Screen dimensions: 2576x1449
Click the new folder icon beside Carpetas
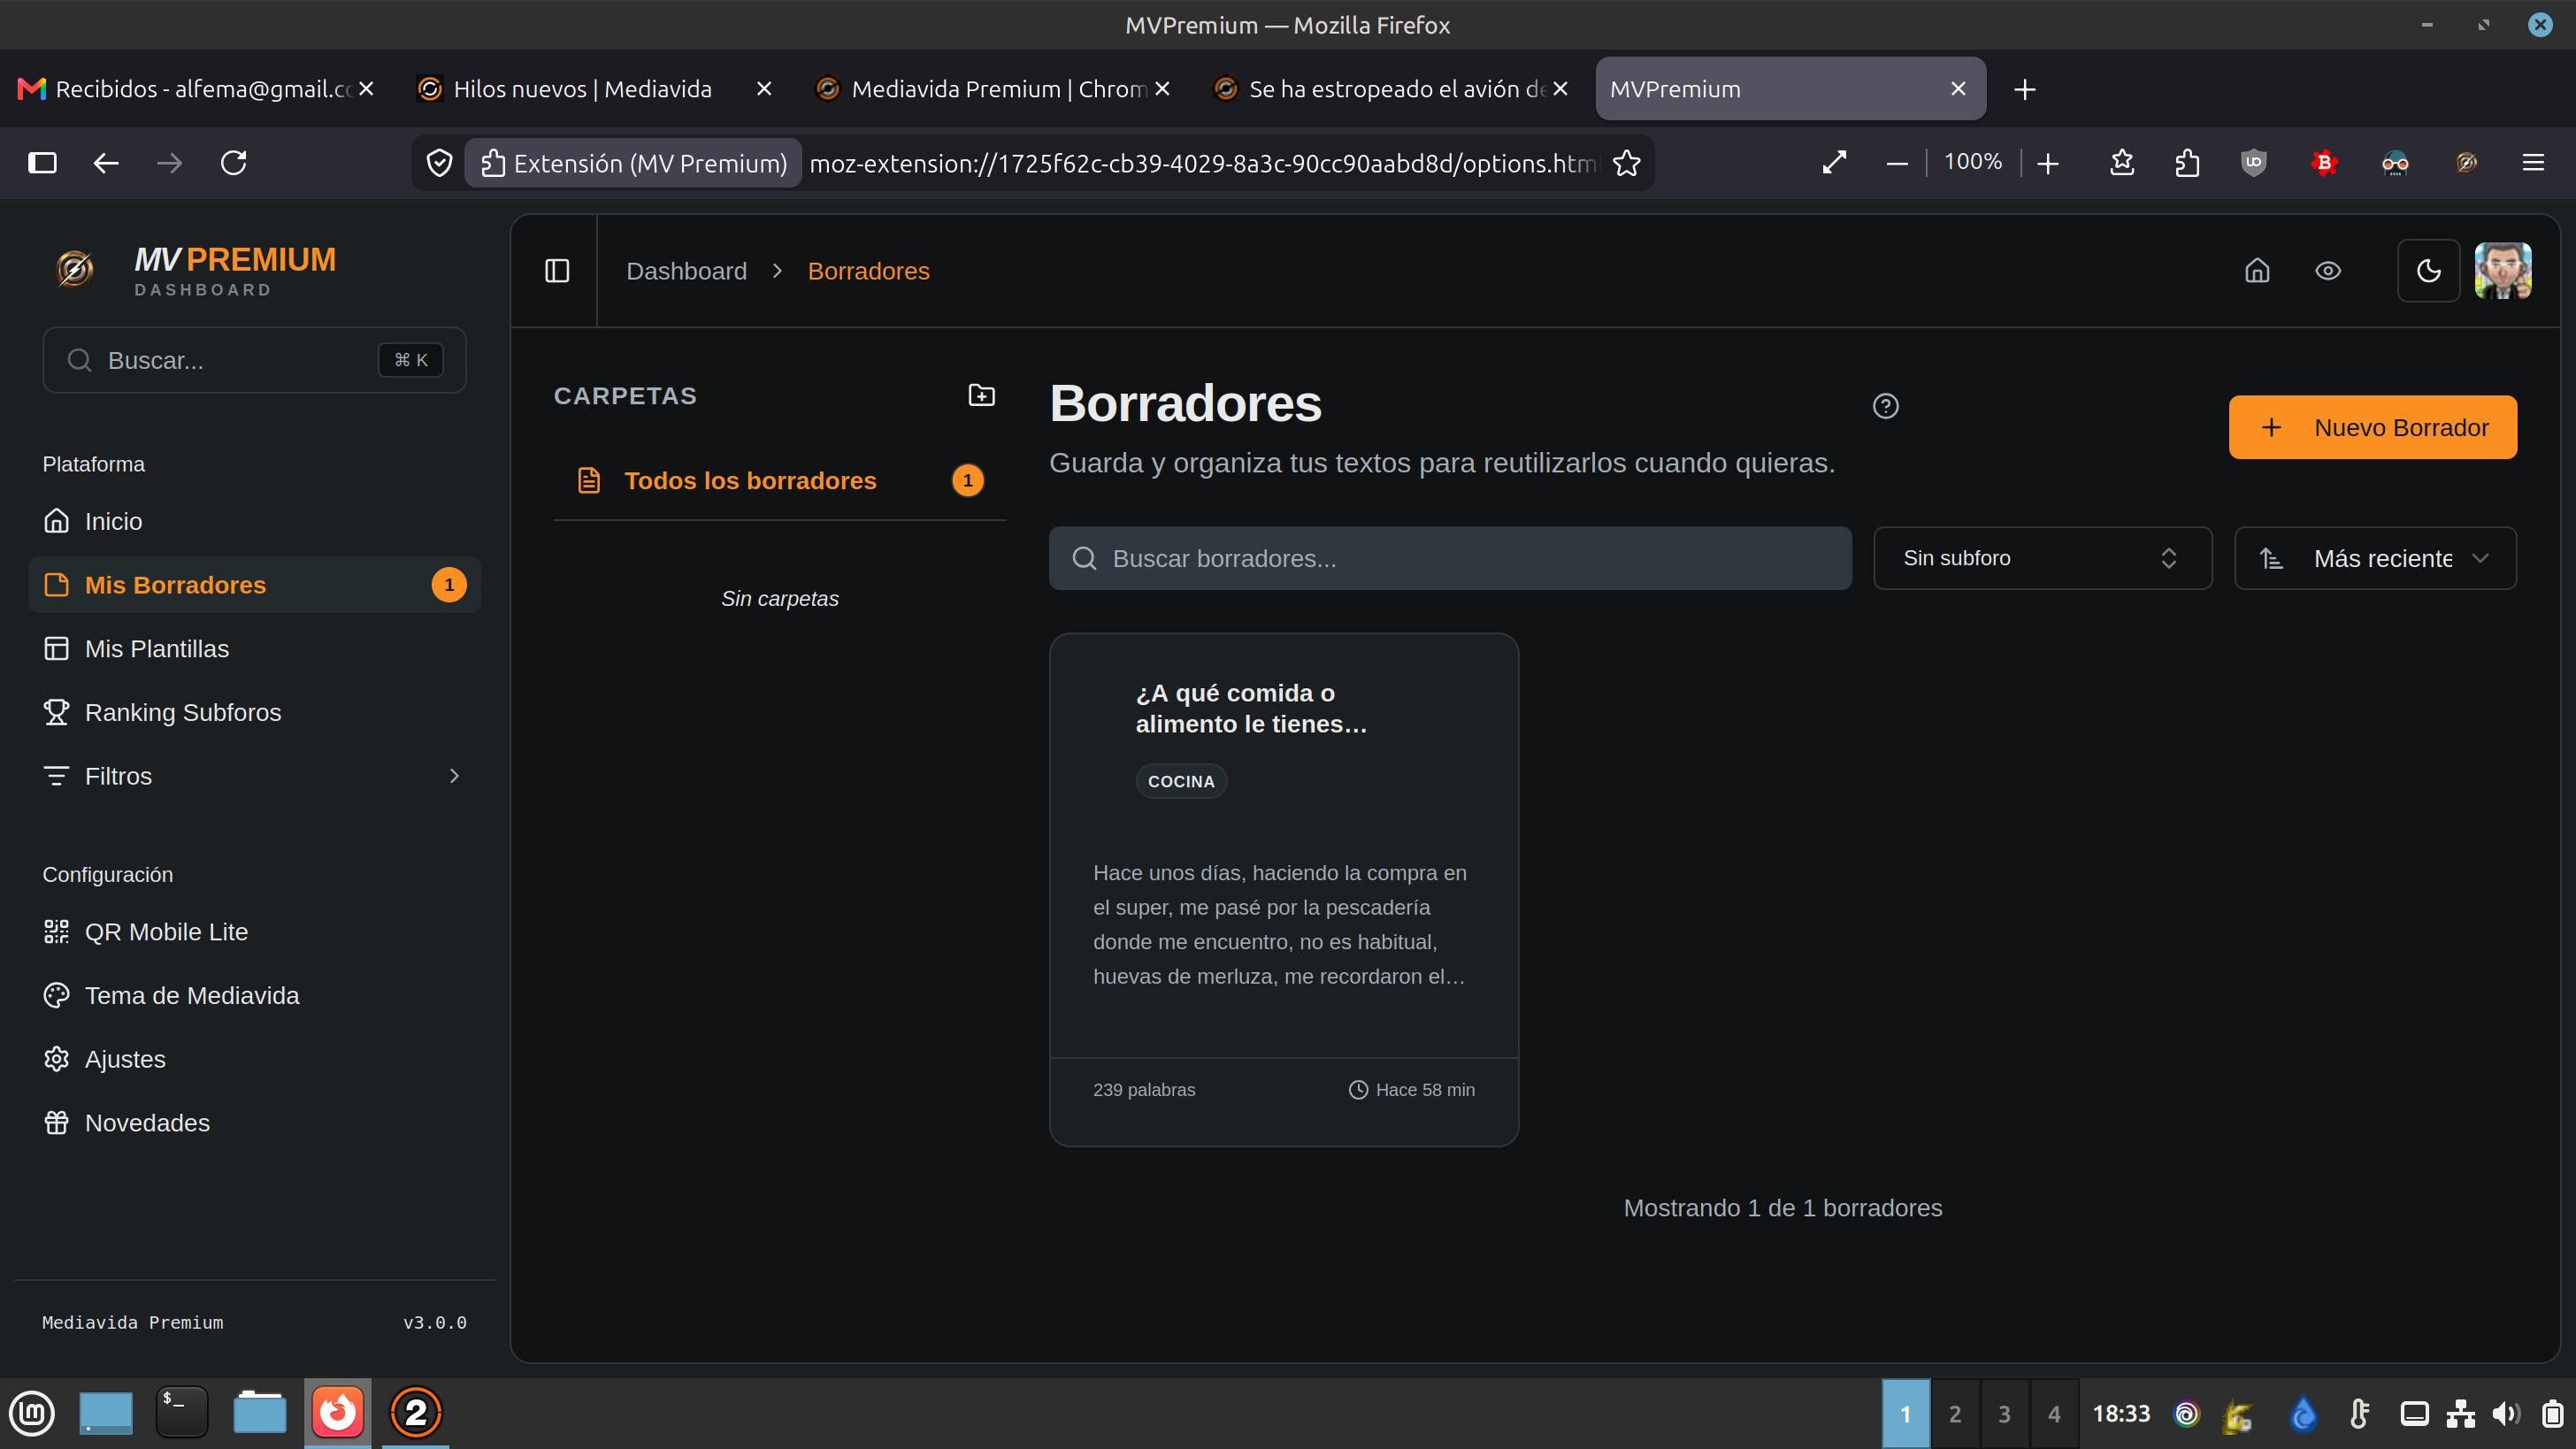(x=981, y=395)
